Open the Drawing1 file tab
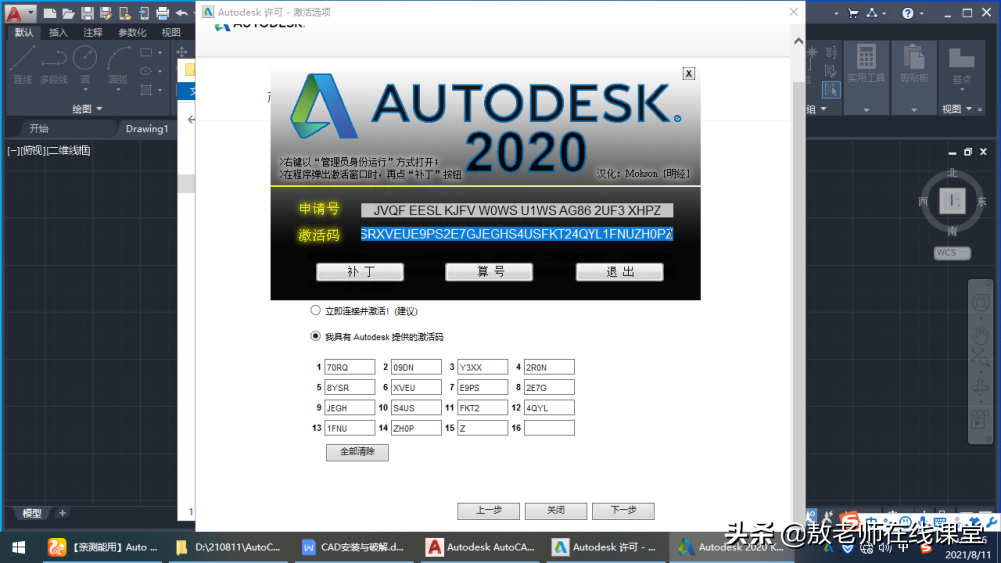The height and width of the screenshot is (563, 1001). click(x=147, y=128)
